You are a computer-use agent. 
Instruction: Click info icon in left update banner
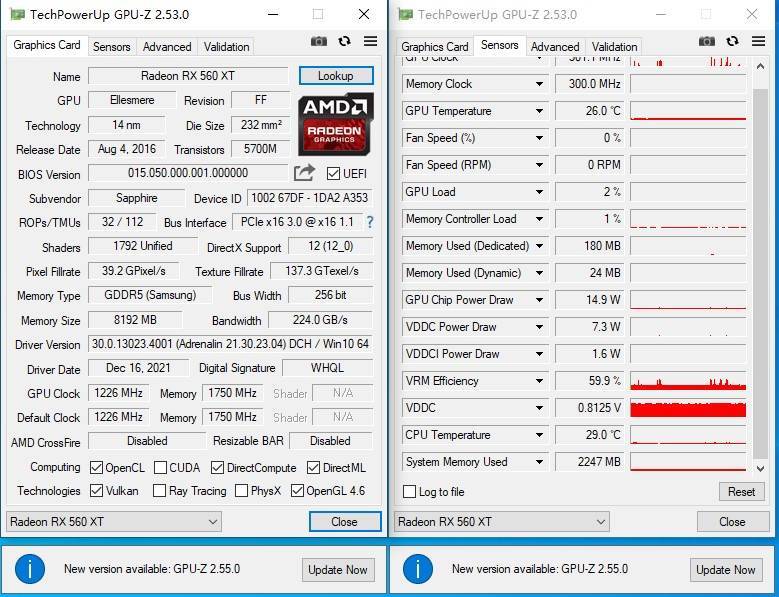point(30,569)
